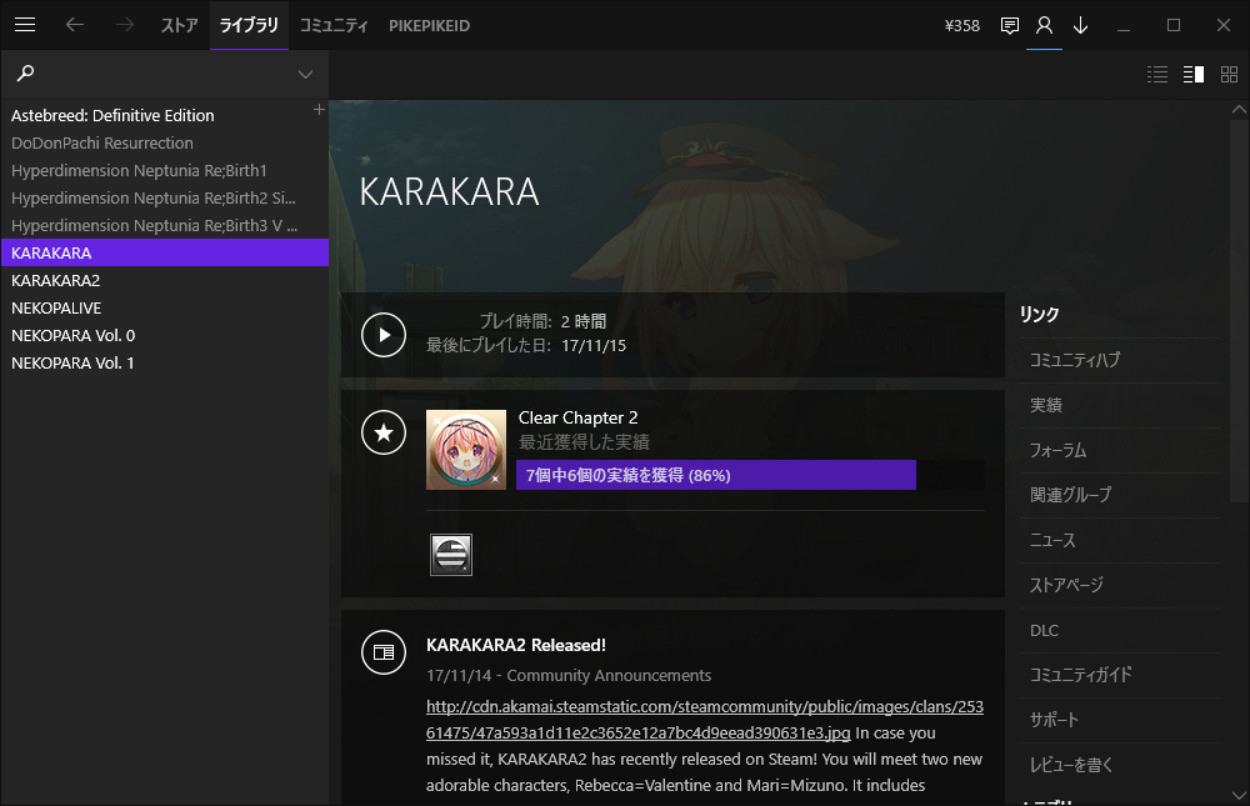Open the Clear Chapter 2 achievement thumbnail
Viewport: 1250px width, 806px height.
[466, 450]
